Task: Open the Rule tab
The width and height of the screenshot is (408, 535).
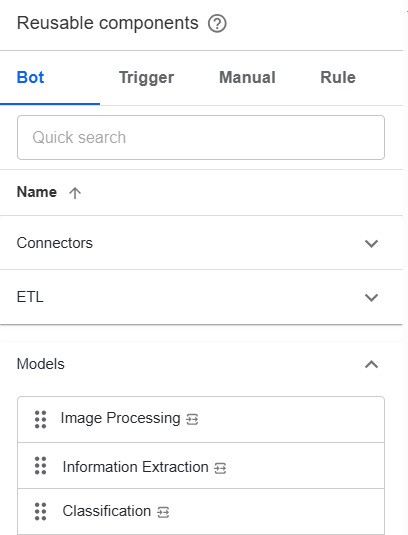Action: [x=338, y=77]
